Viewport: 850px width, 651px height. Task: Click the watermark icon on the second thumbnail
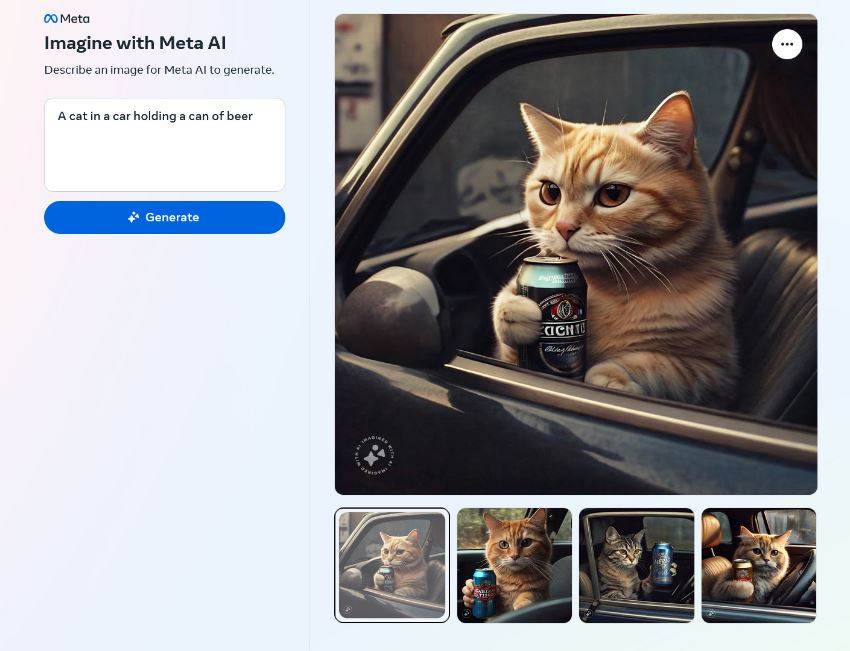467,612
